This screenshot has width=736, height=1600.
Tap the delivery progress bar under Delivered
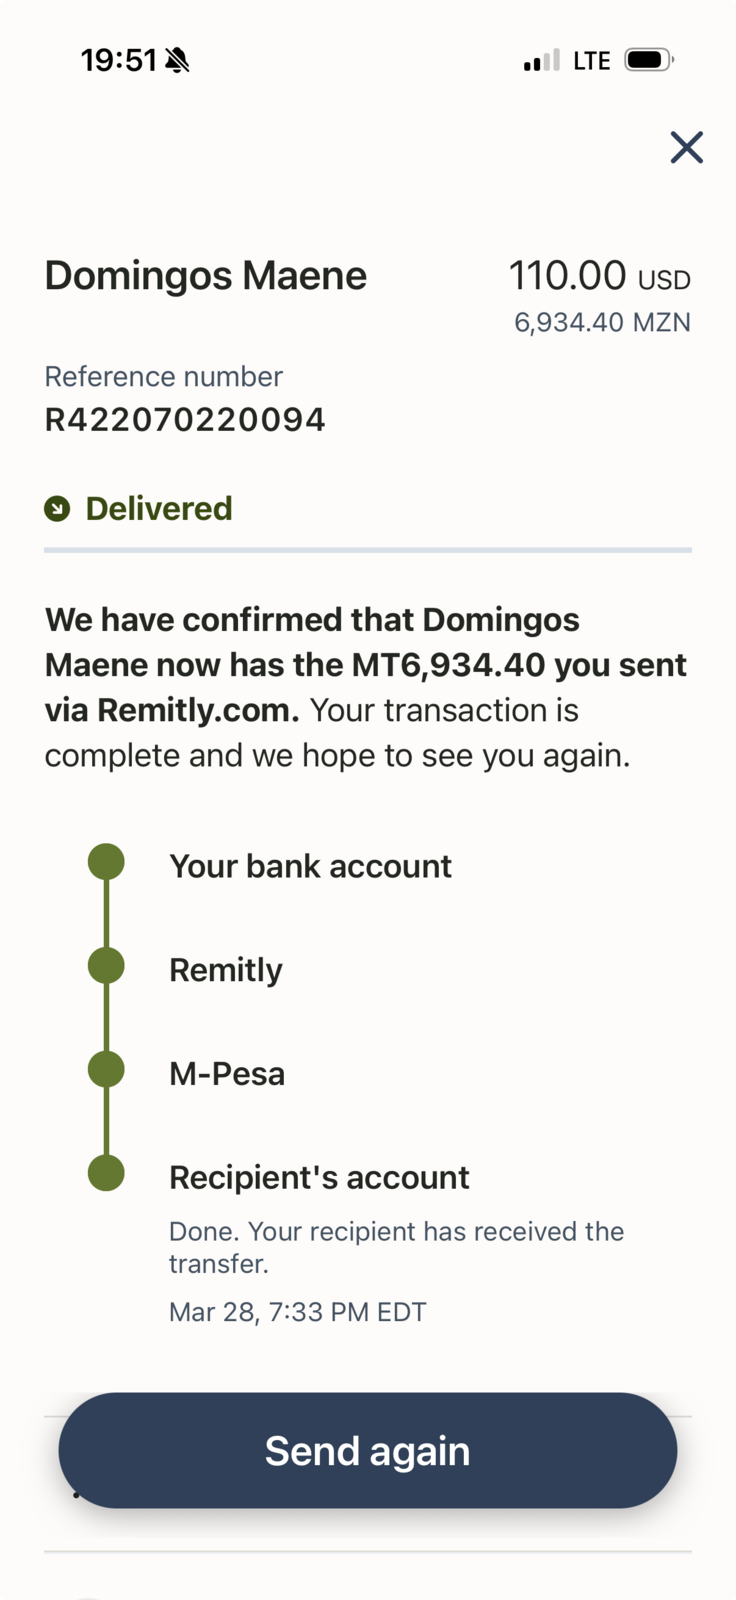coord(368,550)
